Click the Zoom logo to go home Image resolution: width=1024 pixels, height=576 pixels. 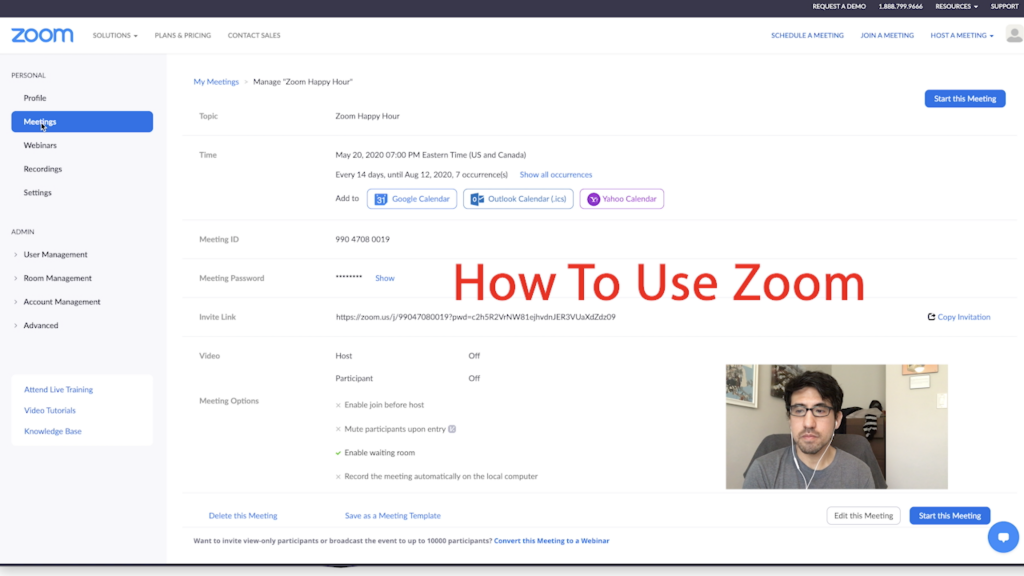[41, 35]
